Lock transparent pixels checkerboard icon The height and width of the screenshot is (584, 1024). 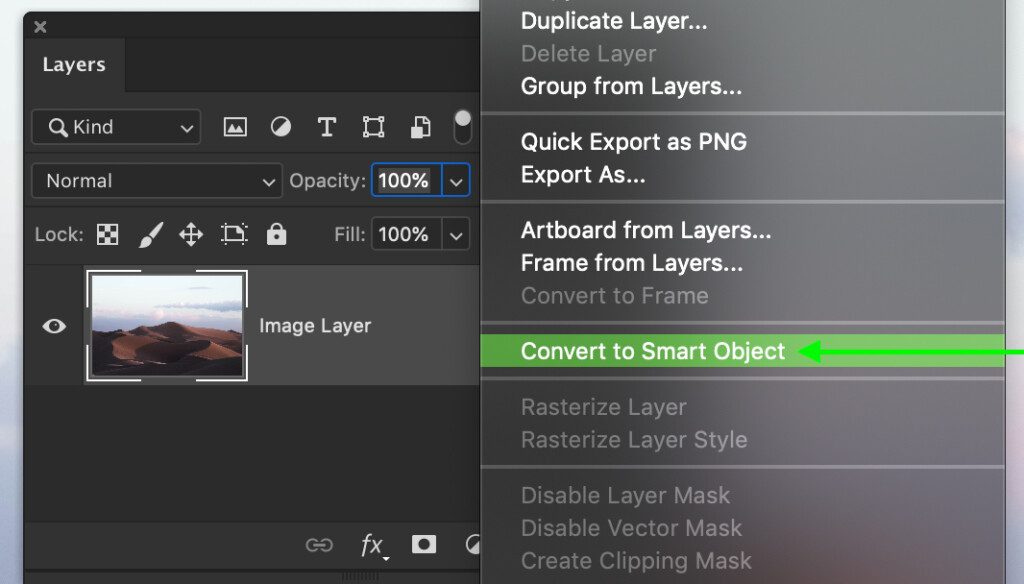[x=107, y=235]
